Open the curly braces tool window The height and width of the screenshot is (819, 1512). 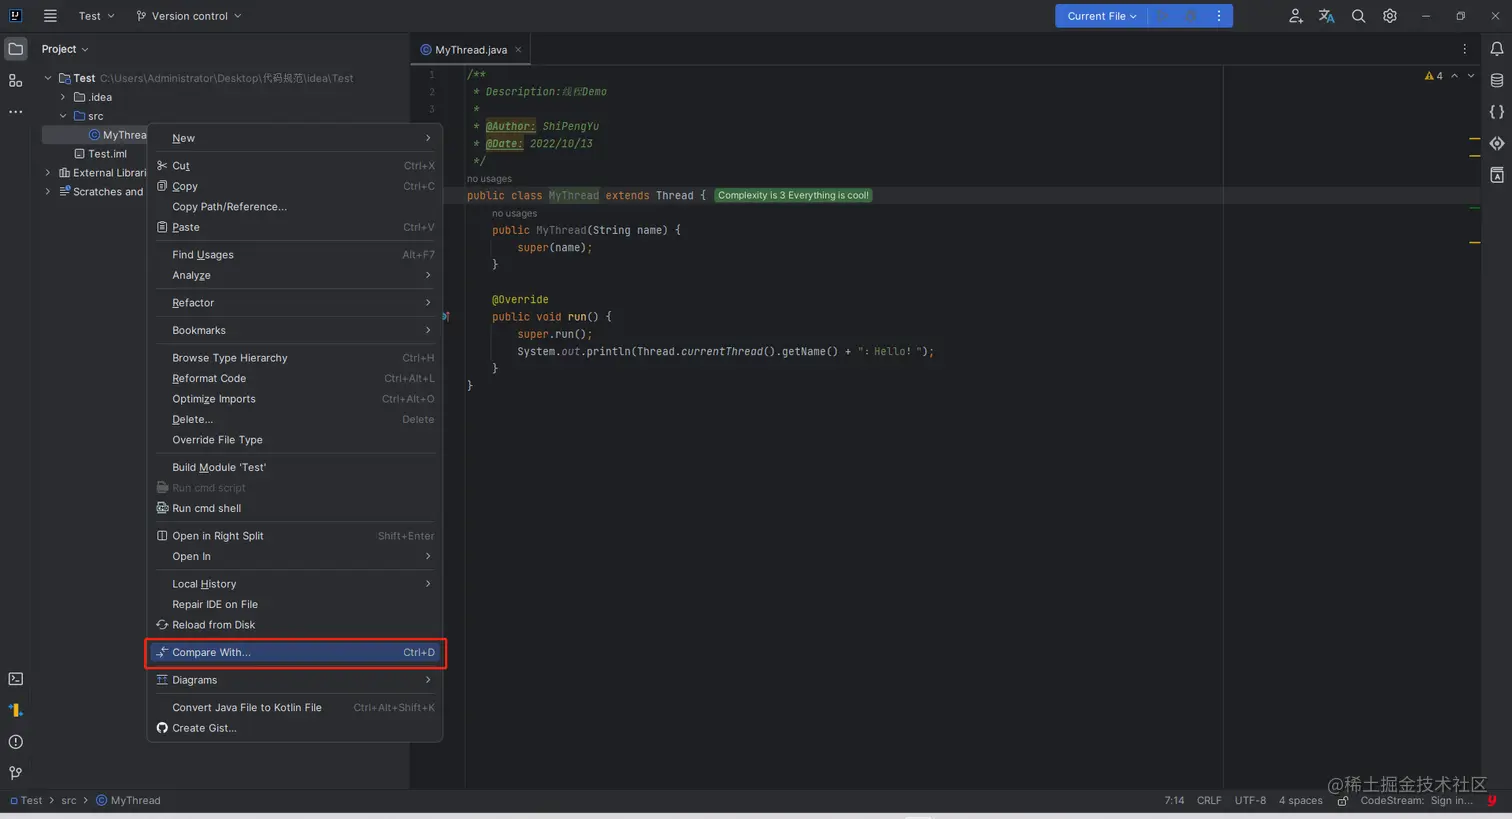coord(1497,112)
